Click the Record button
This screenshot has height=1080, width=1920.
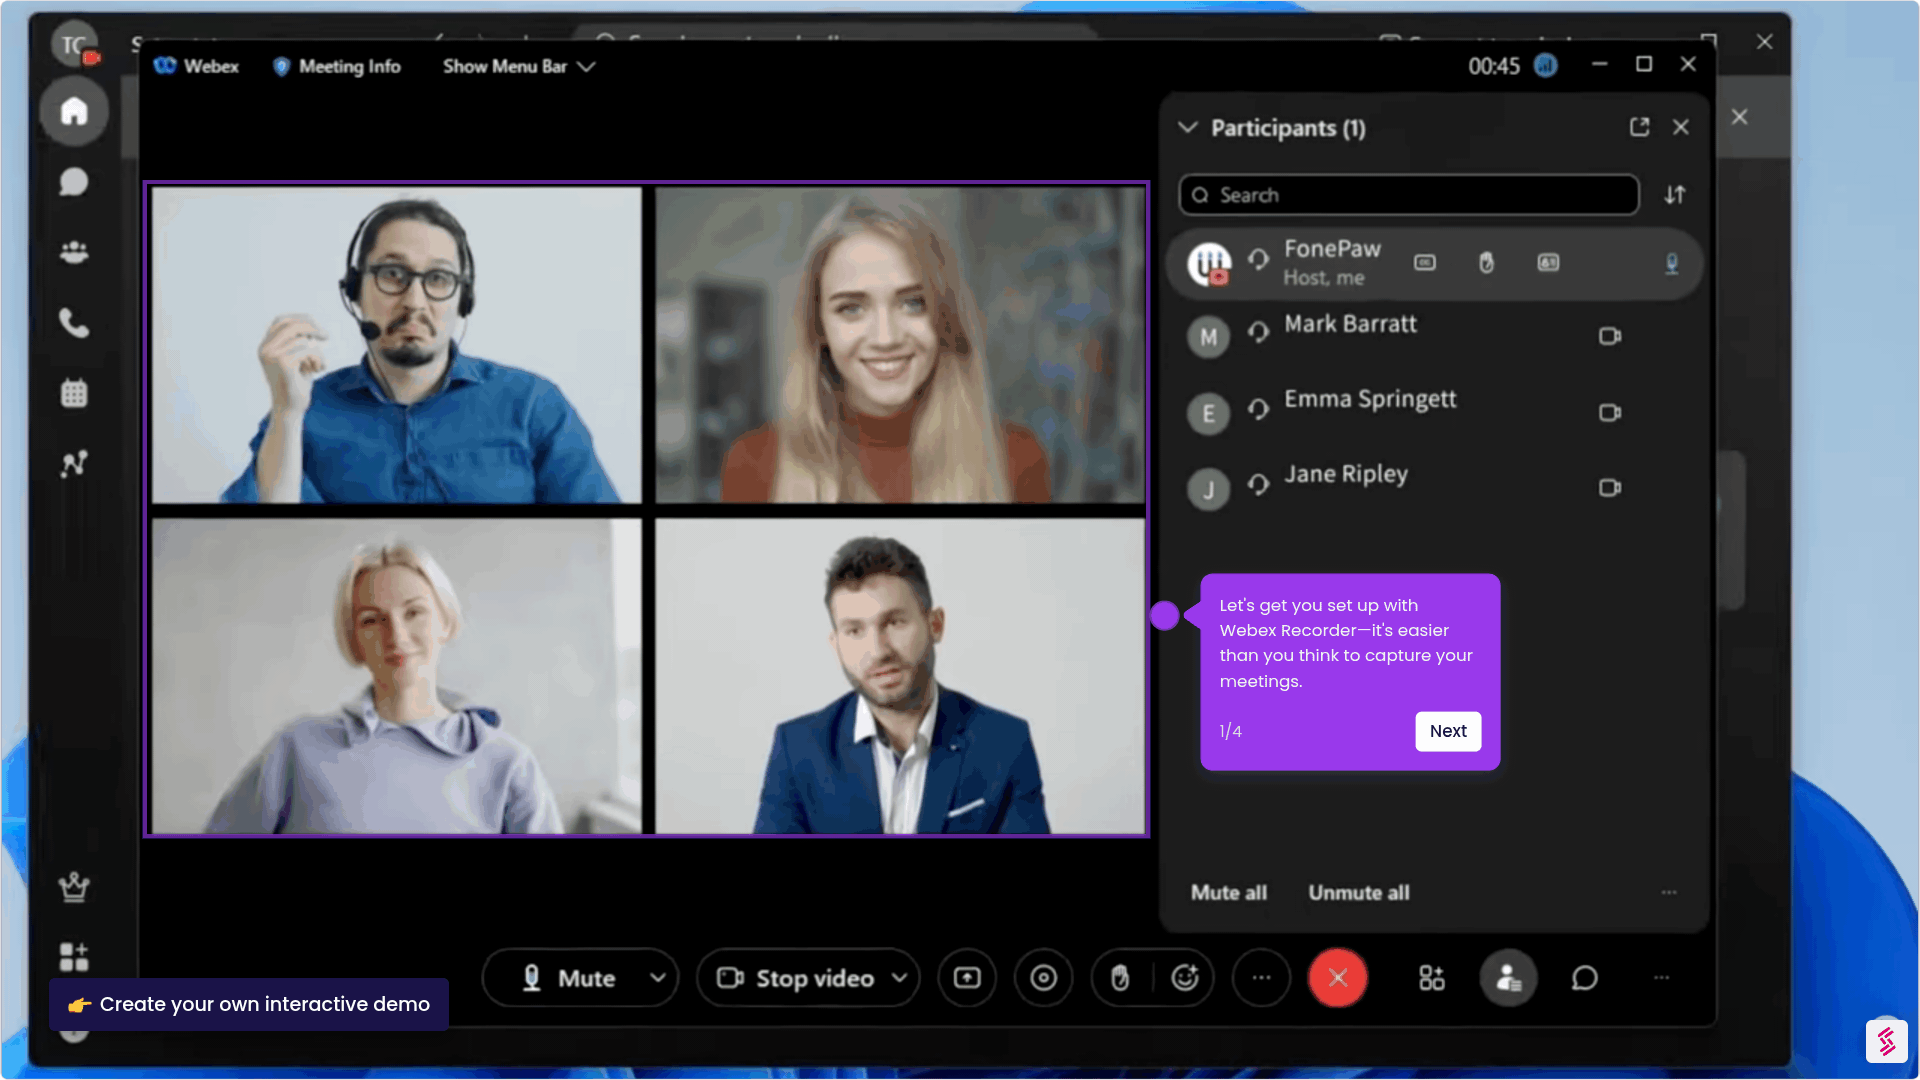coord(1044,978)
